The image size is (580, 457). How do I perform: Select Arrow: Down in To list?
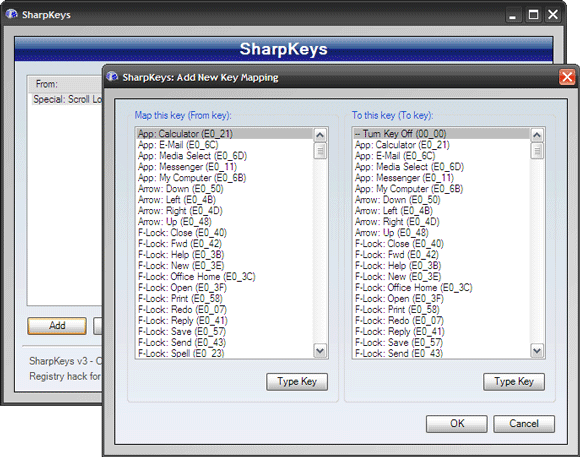click(x=442, y=199)
